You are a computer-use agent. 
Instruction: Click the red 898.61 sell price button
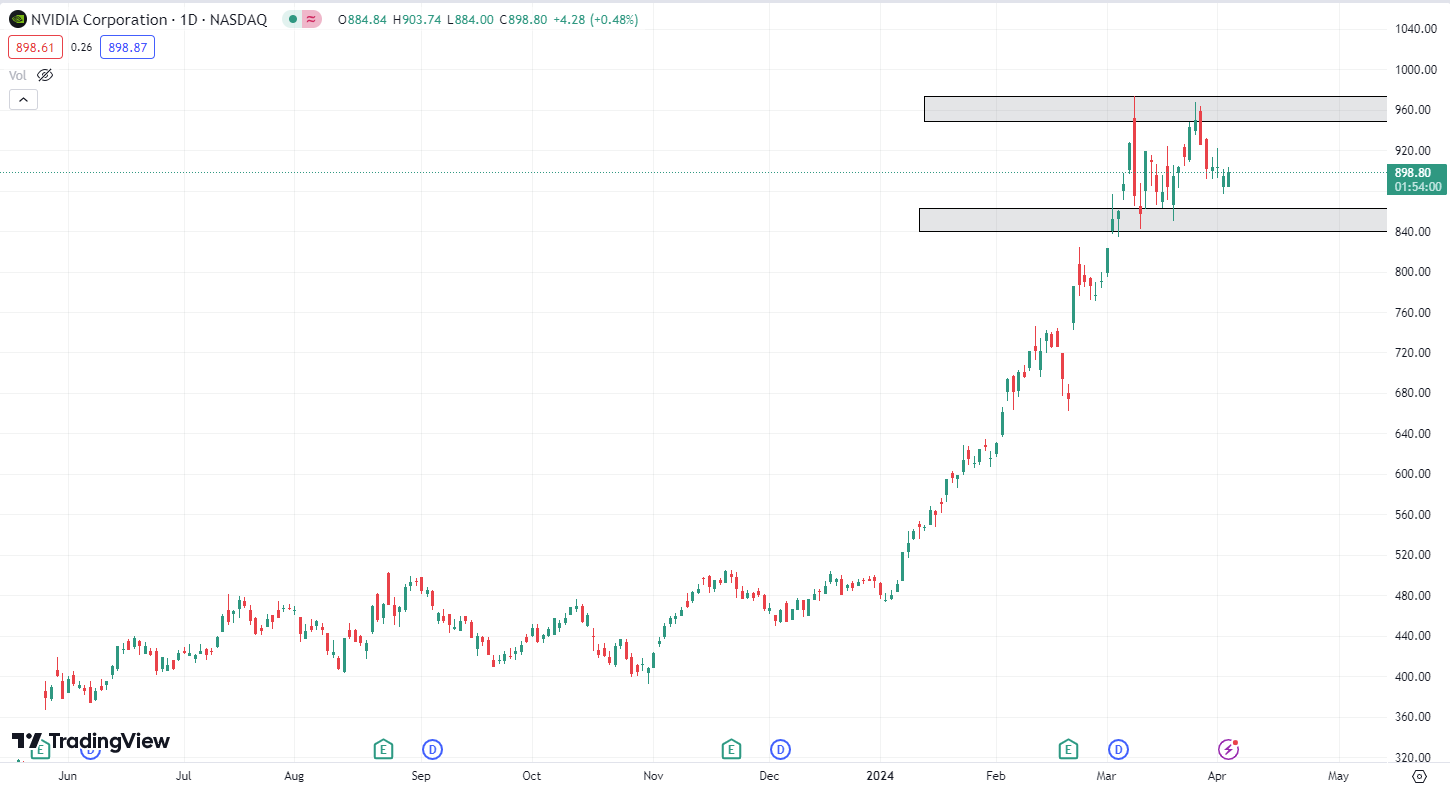point(35,47)
